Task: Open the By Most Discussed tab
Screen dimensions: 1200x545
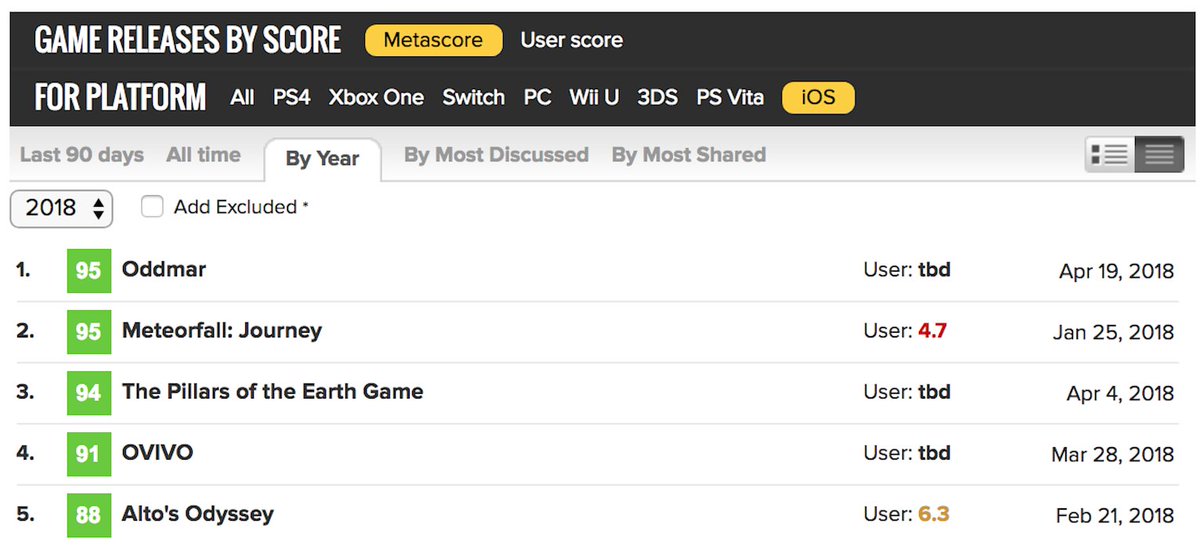Action: [496, 155]
